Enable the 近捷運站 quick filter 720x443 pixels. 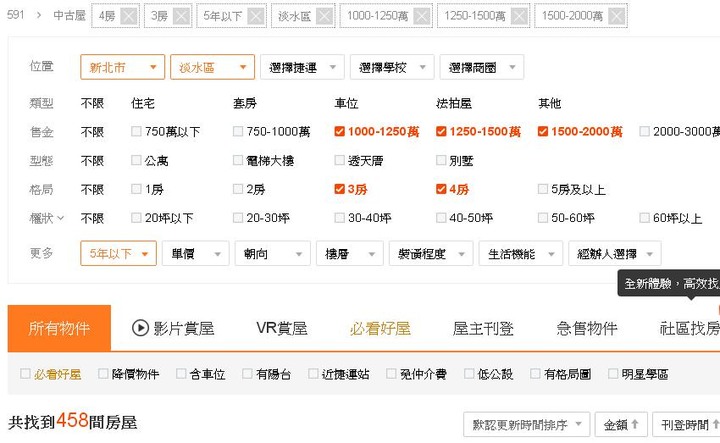(x=313, y=374)
